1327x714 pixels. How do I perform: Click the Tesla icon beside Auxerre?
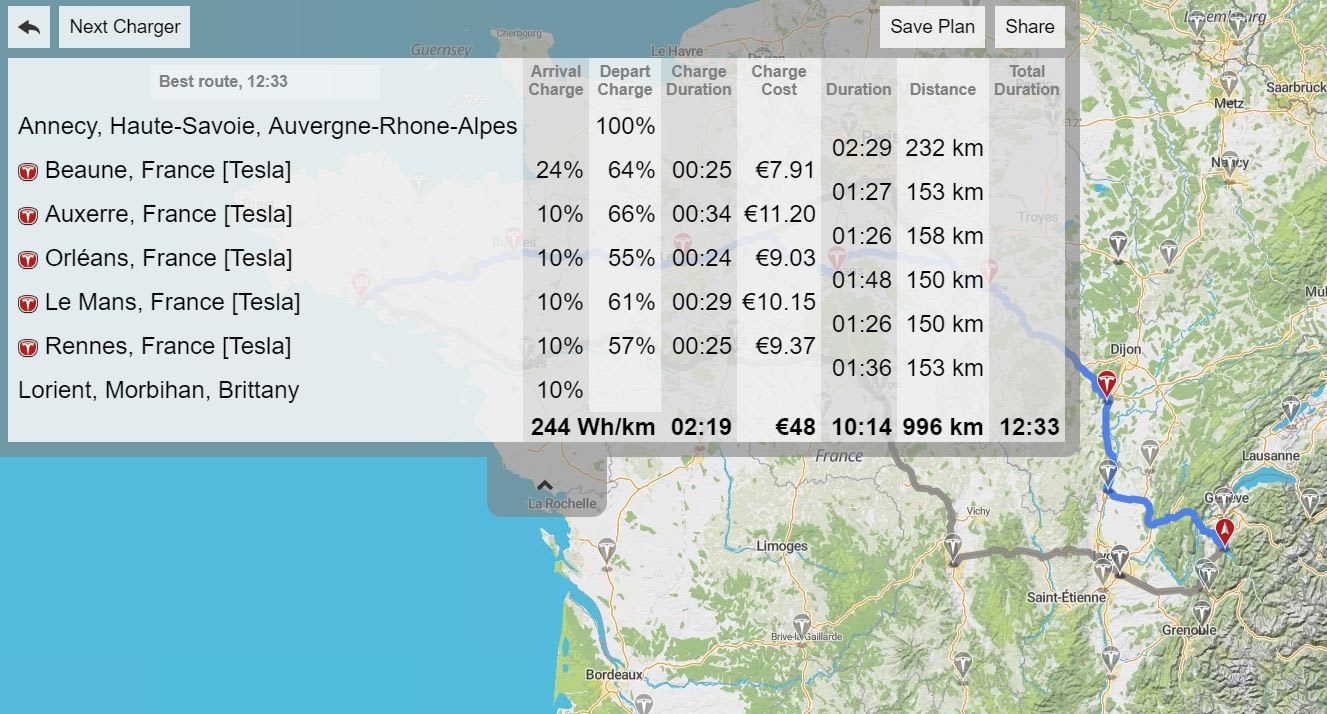[x=28, y=216]
